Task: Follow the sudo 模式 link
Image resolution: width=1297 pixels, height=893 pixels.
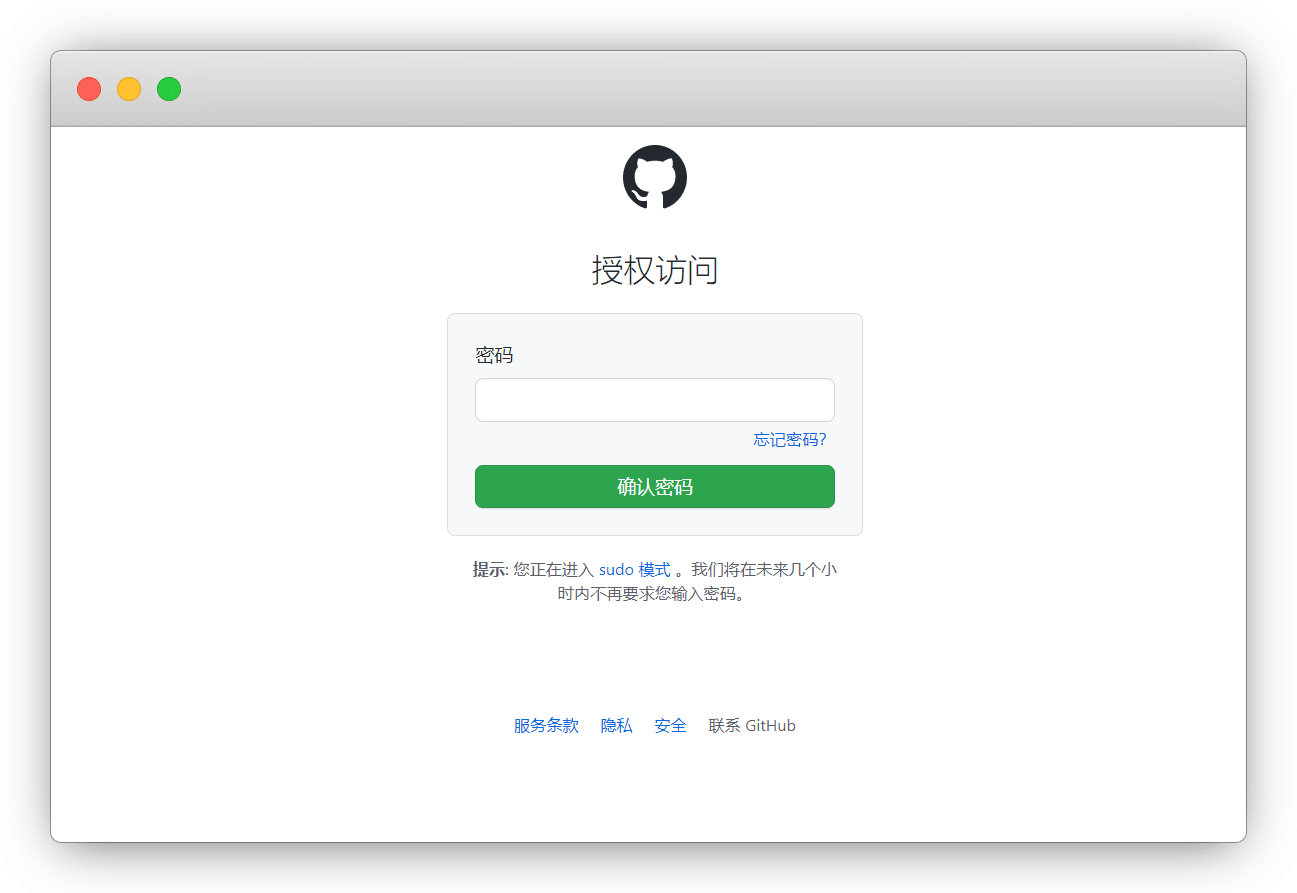Action: [x=634, y=570]
